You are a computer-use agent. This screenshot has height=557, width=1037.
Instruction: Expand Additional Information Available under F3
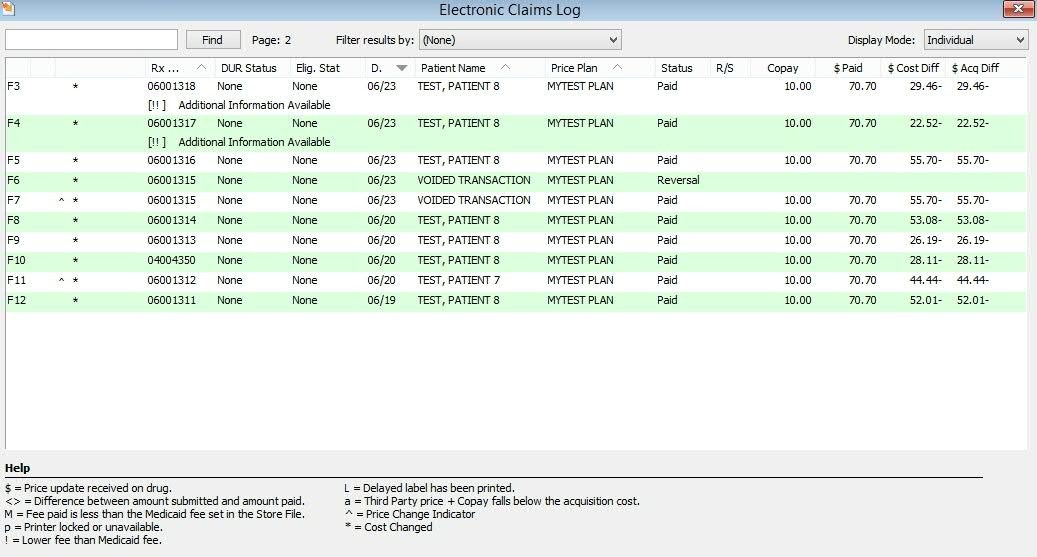tap(238, 105)
